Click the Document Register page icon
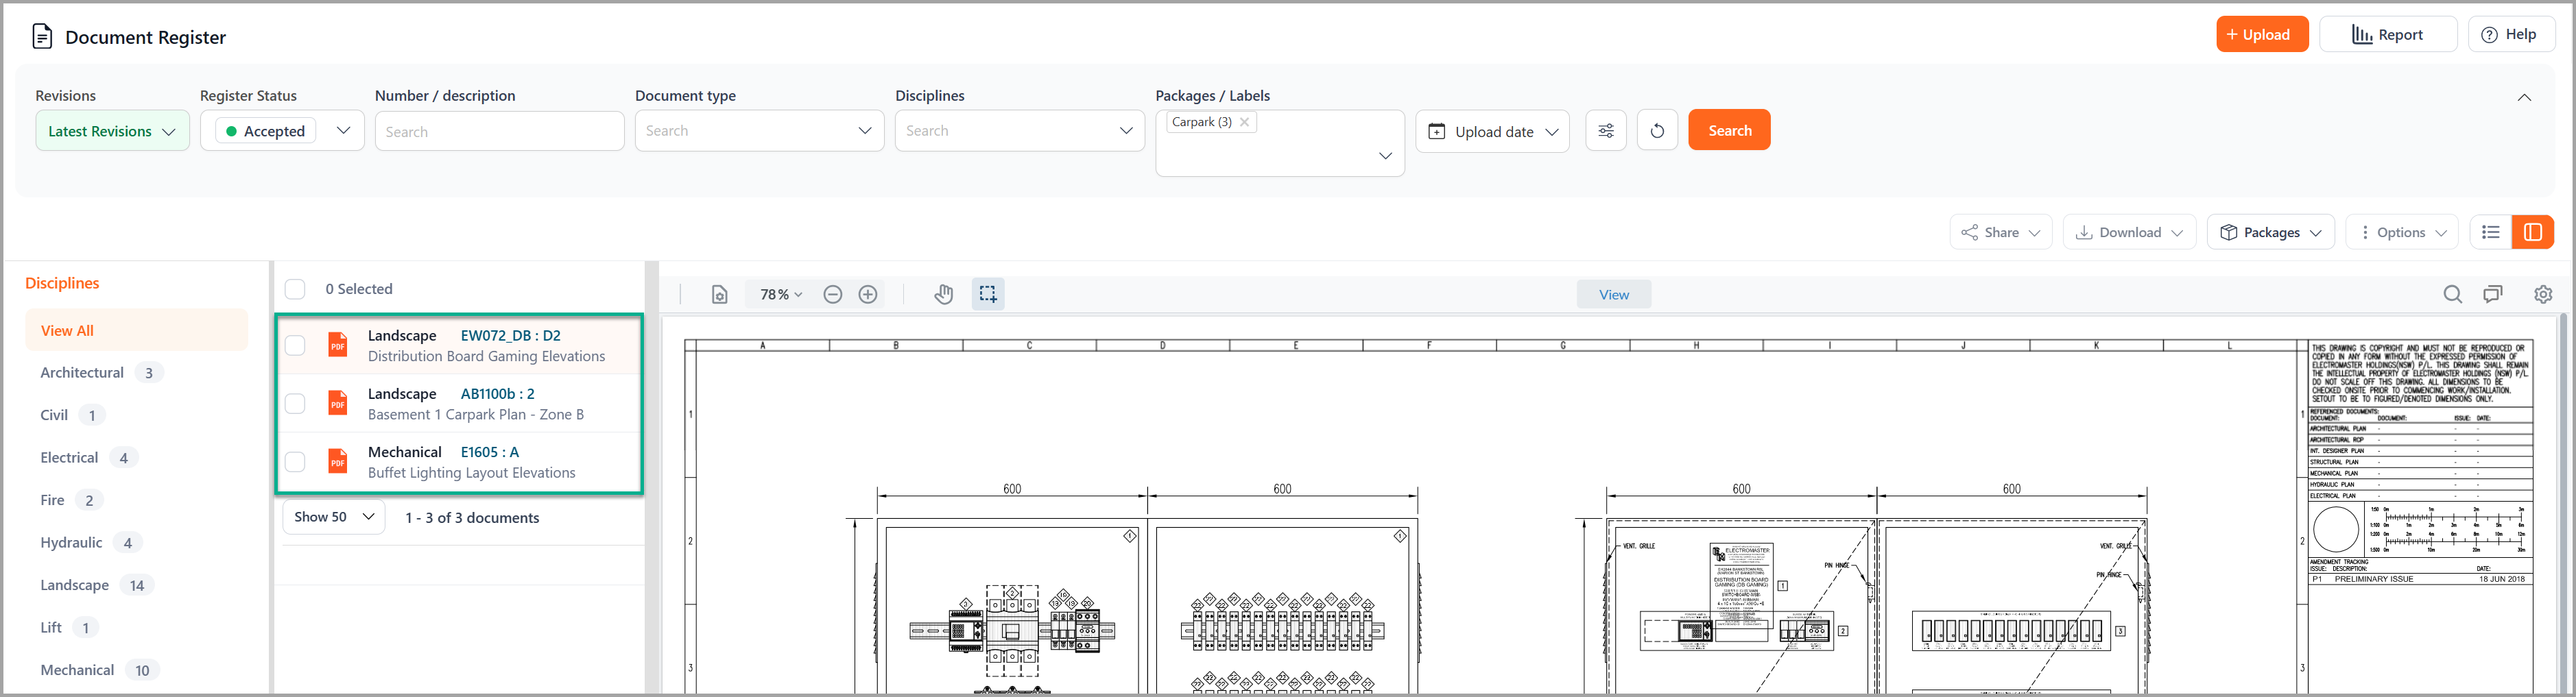This screenshot has height=697, width=2576. [x=42, y=37]
